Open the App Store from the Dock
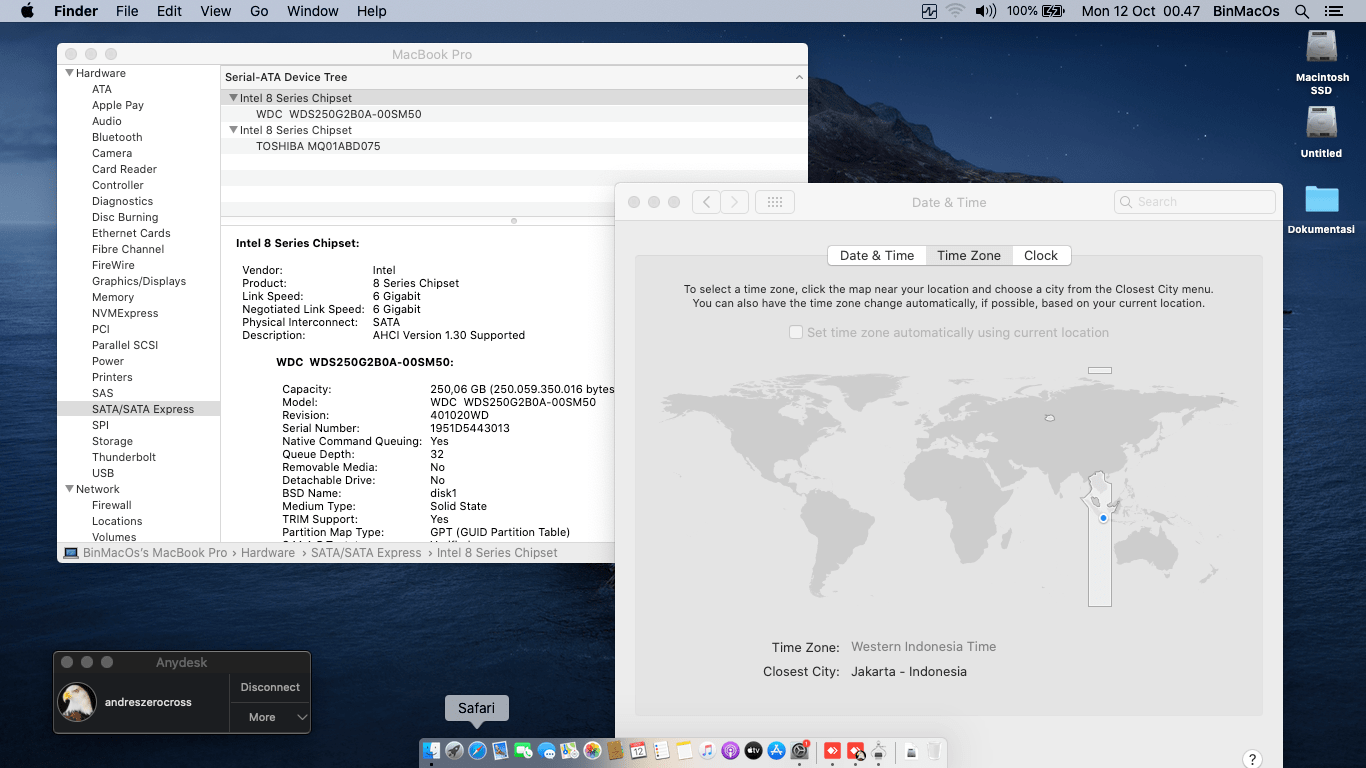The height and width of the screenshot is (768, 1366). 777,751
